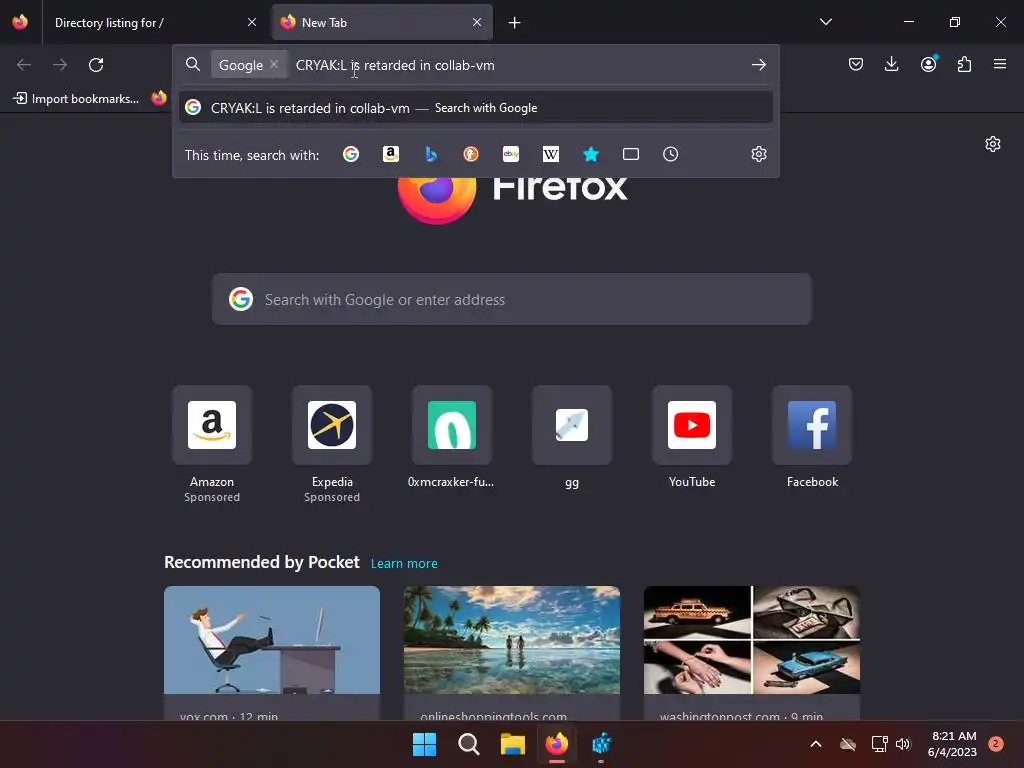
Task: Search history using the clock icon
Action: tap(671, 154)
